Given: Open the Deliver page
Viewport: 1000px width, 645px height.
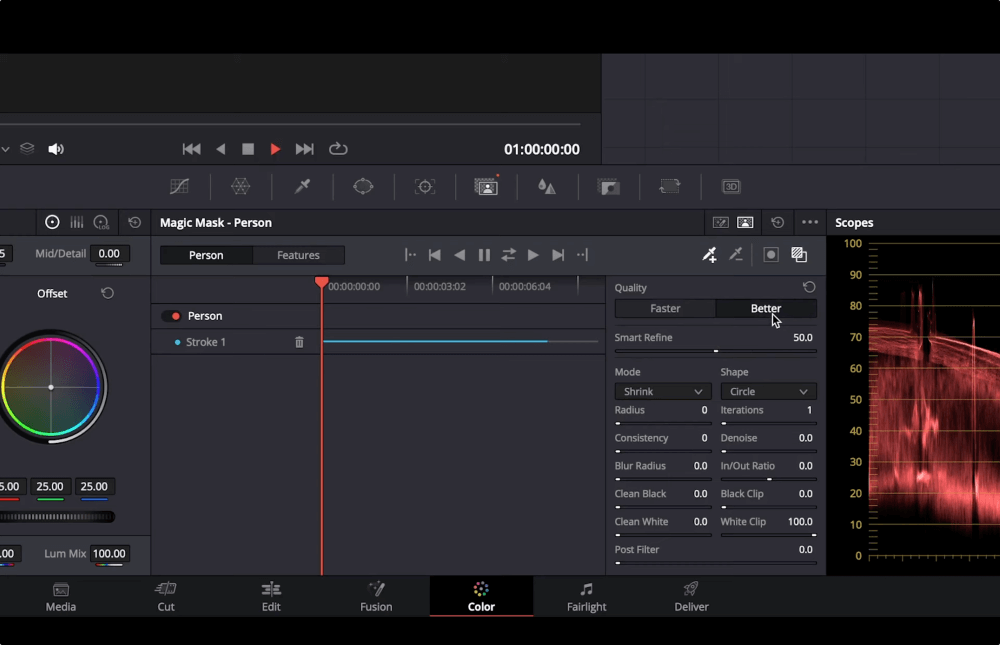Looking at the screenshot, I should pos(691,597).
